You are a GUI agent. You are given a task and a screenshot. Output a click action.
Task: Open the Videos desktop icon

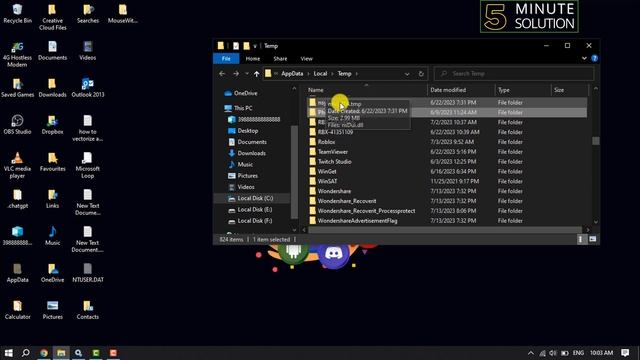tap(88, 51)
